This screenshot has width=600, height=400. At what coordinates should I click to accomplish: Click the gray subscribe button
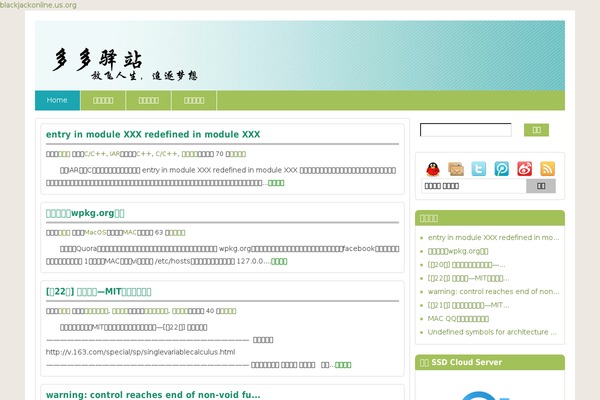tap(541, 186)
